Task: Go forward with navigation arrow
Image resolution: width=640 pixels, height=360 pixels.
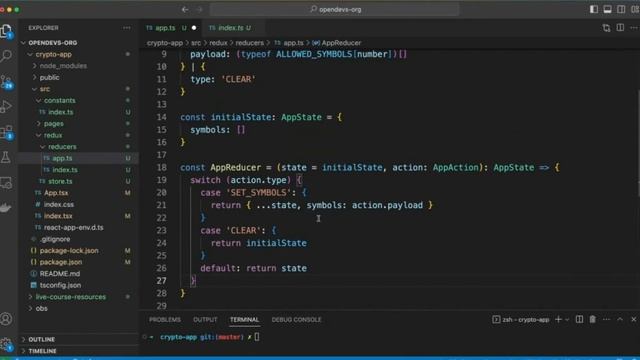Action: click(x=200, y=9)
